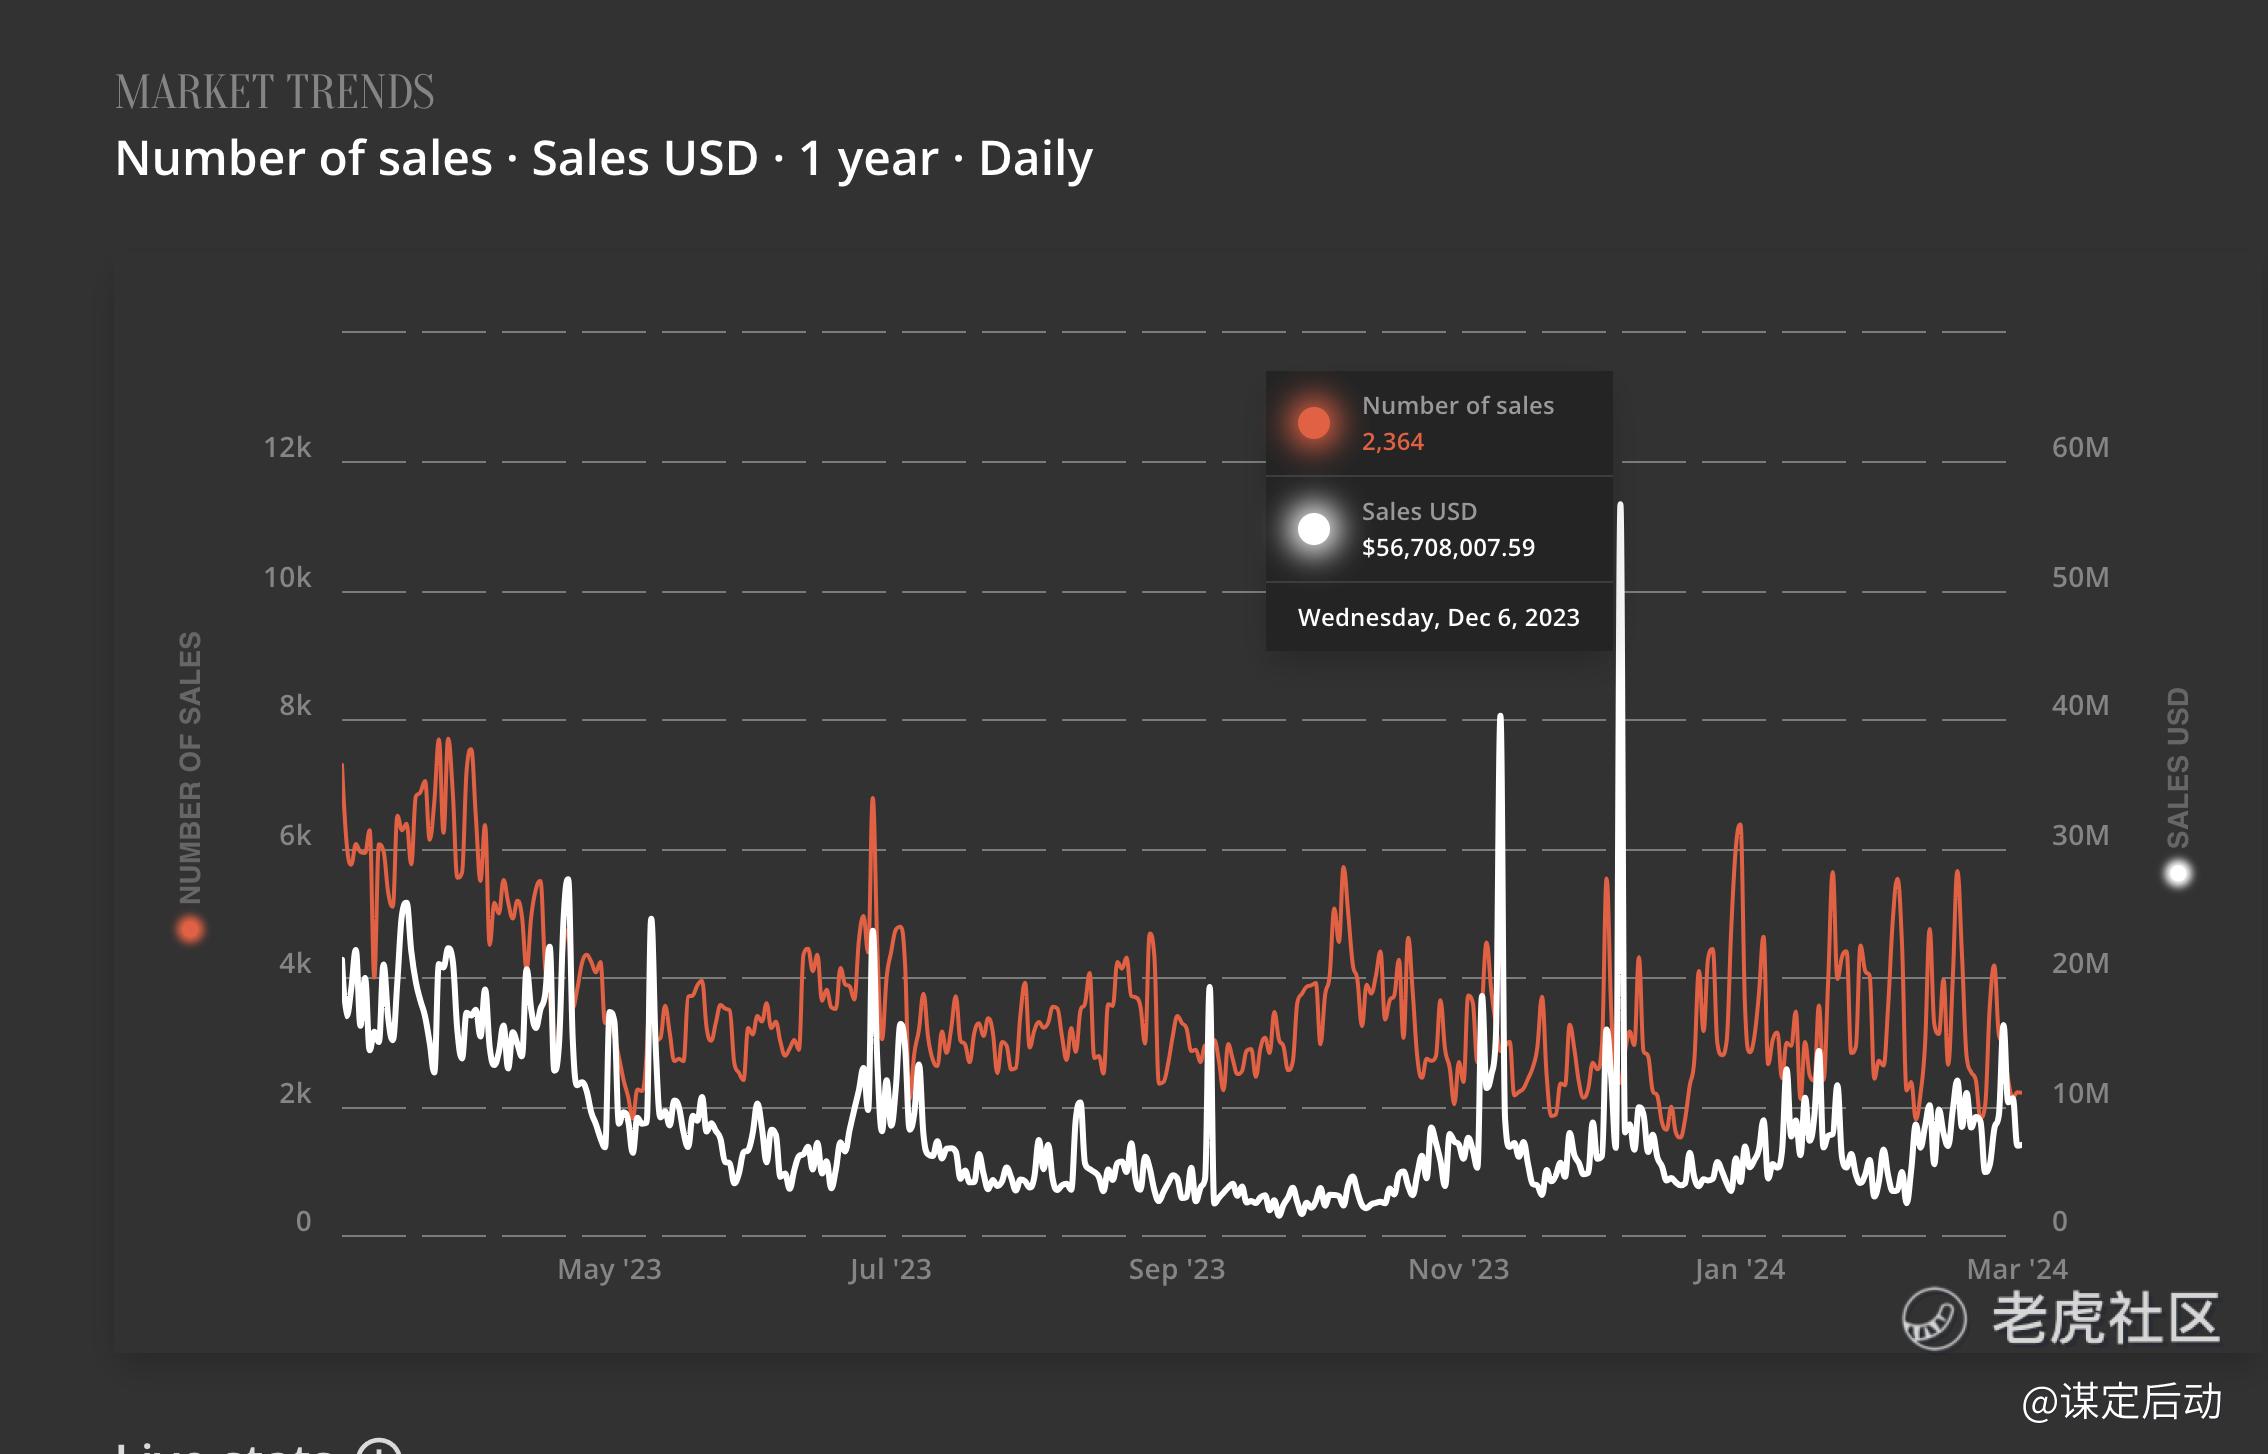Click the tiger community logo watermark
The width and height of the screenshot is (2268, 1454).
(x=1933, y=1319)
